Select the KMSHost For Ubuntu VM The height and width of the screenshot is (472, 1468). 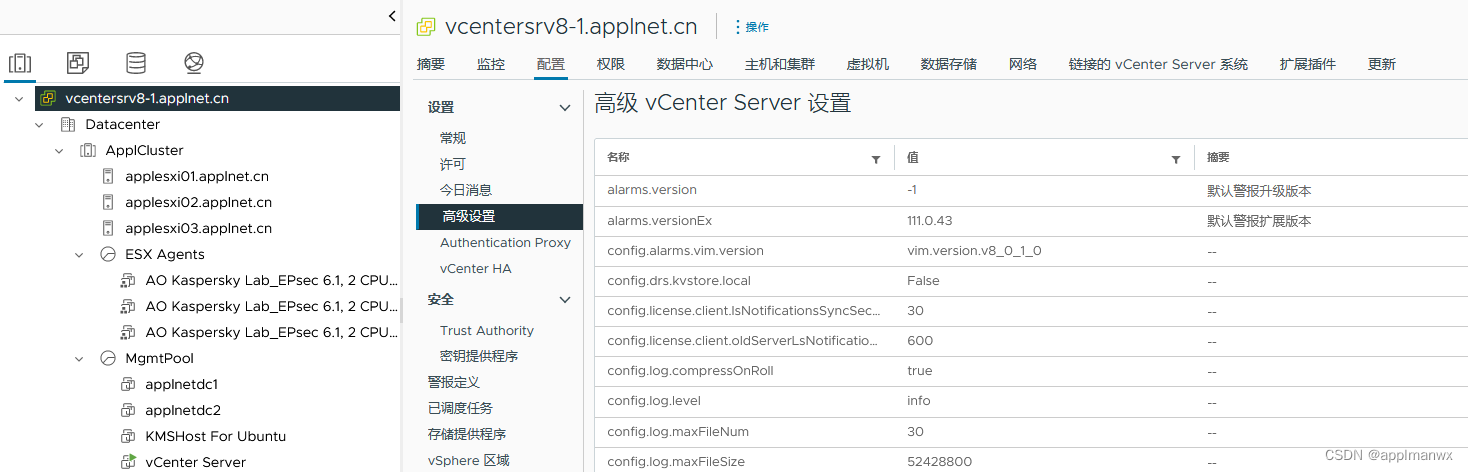click(215, 437)
